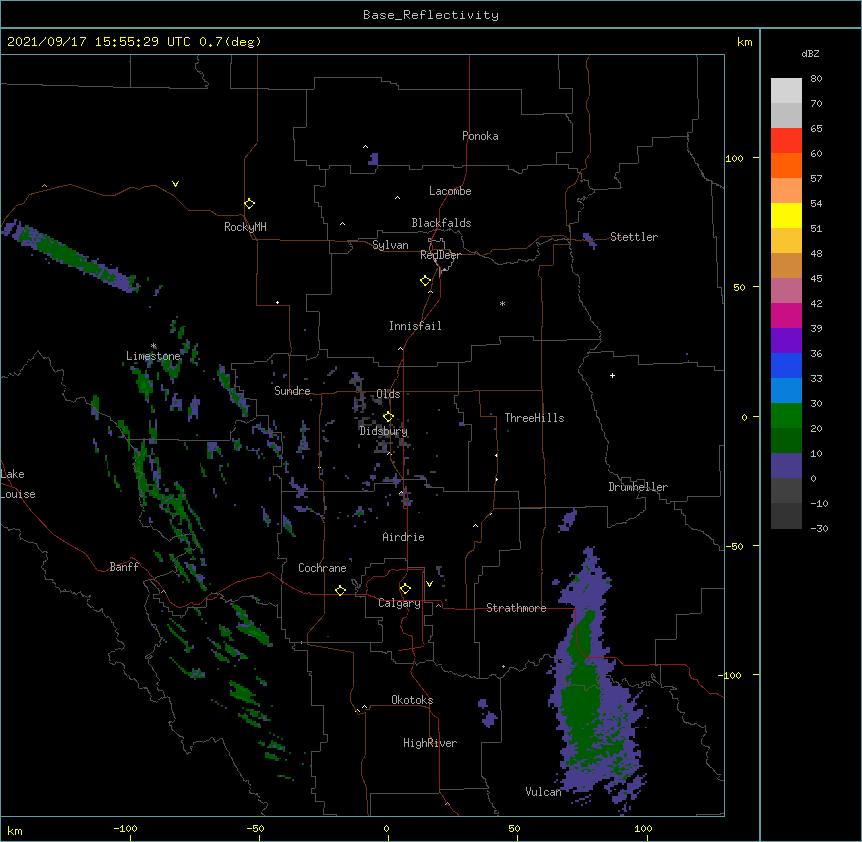Click the yellow 54 dBZ color swatch
Image resolution: width=862 pixels, height=842 pixels.
(x=786, y=215)
